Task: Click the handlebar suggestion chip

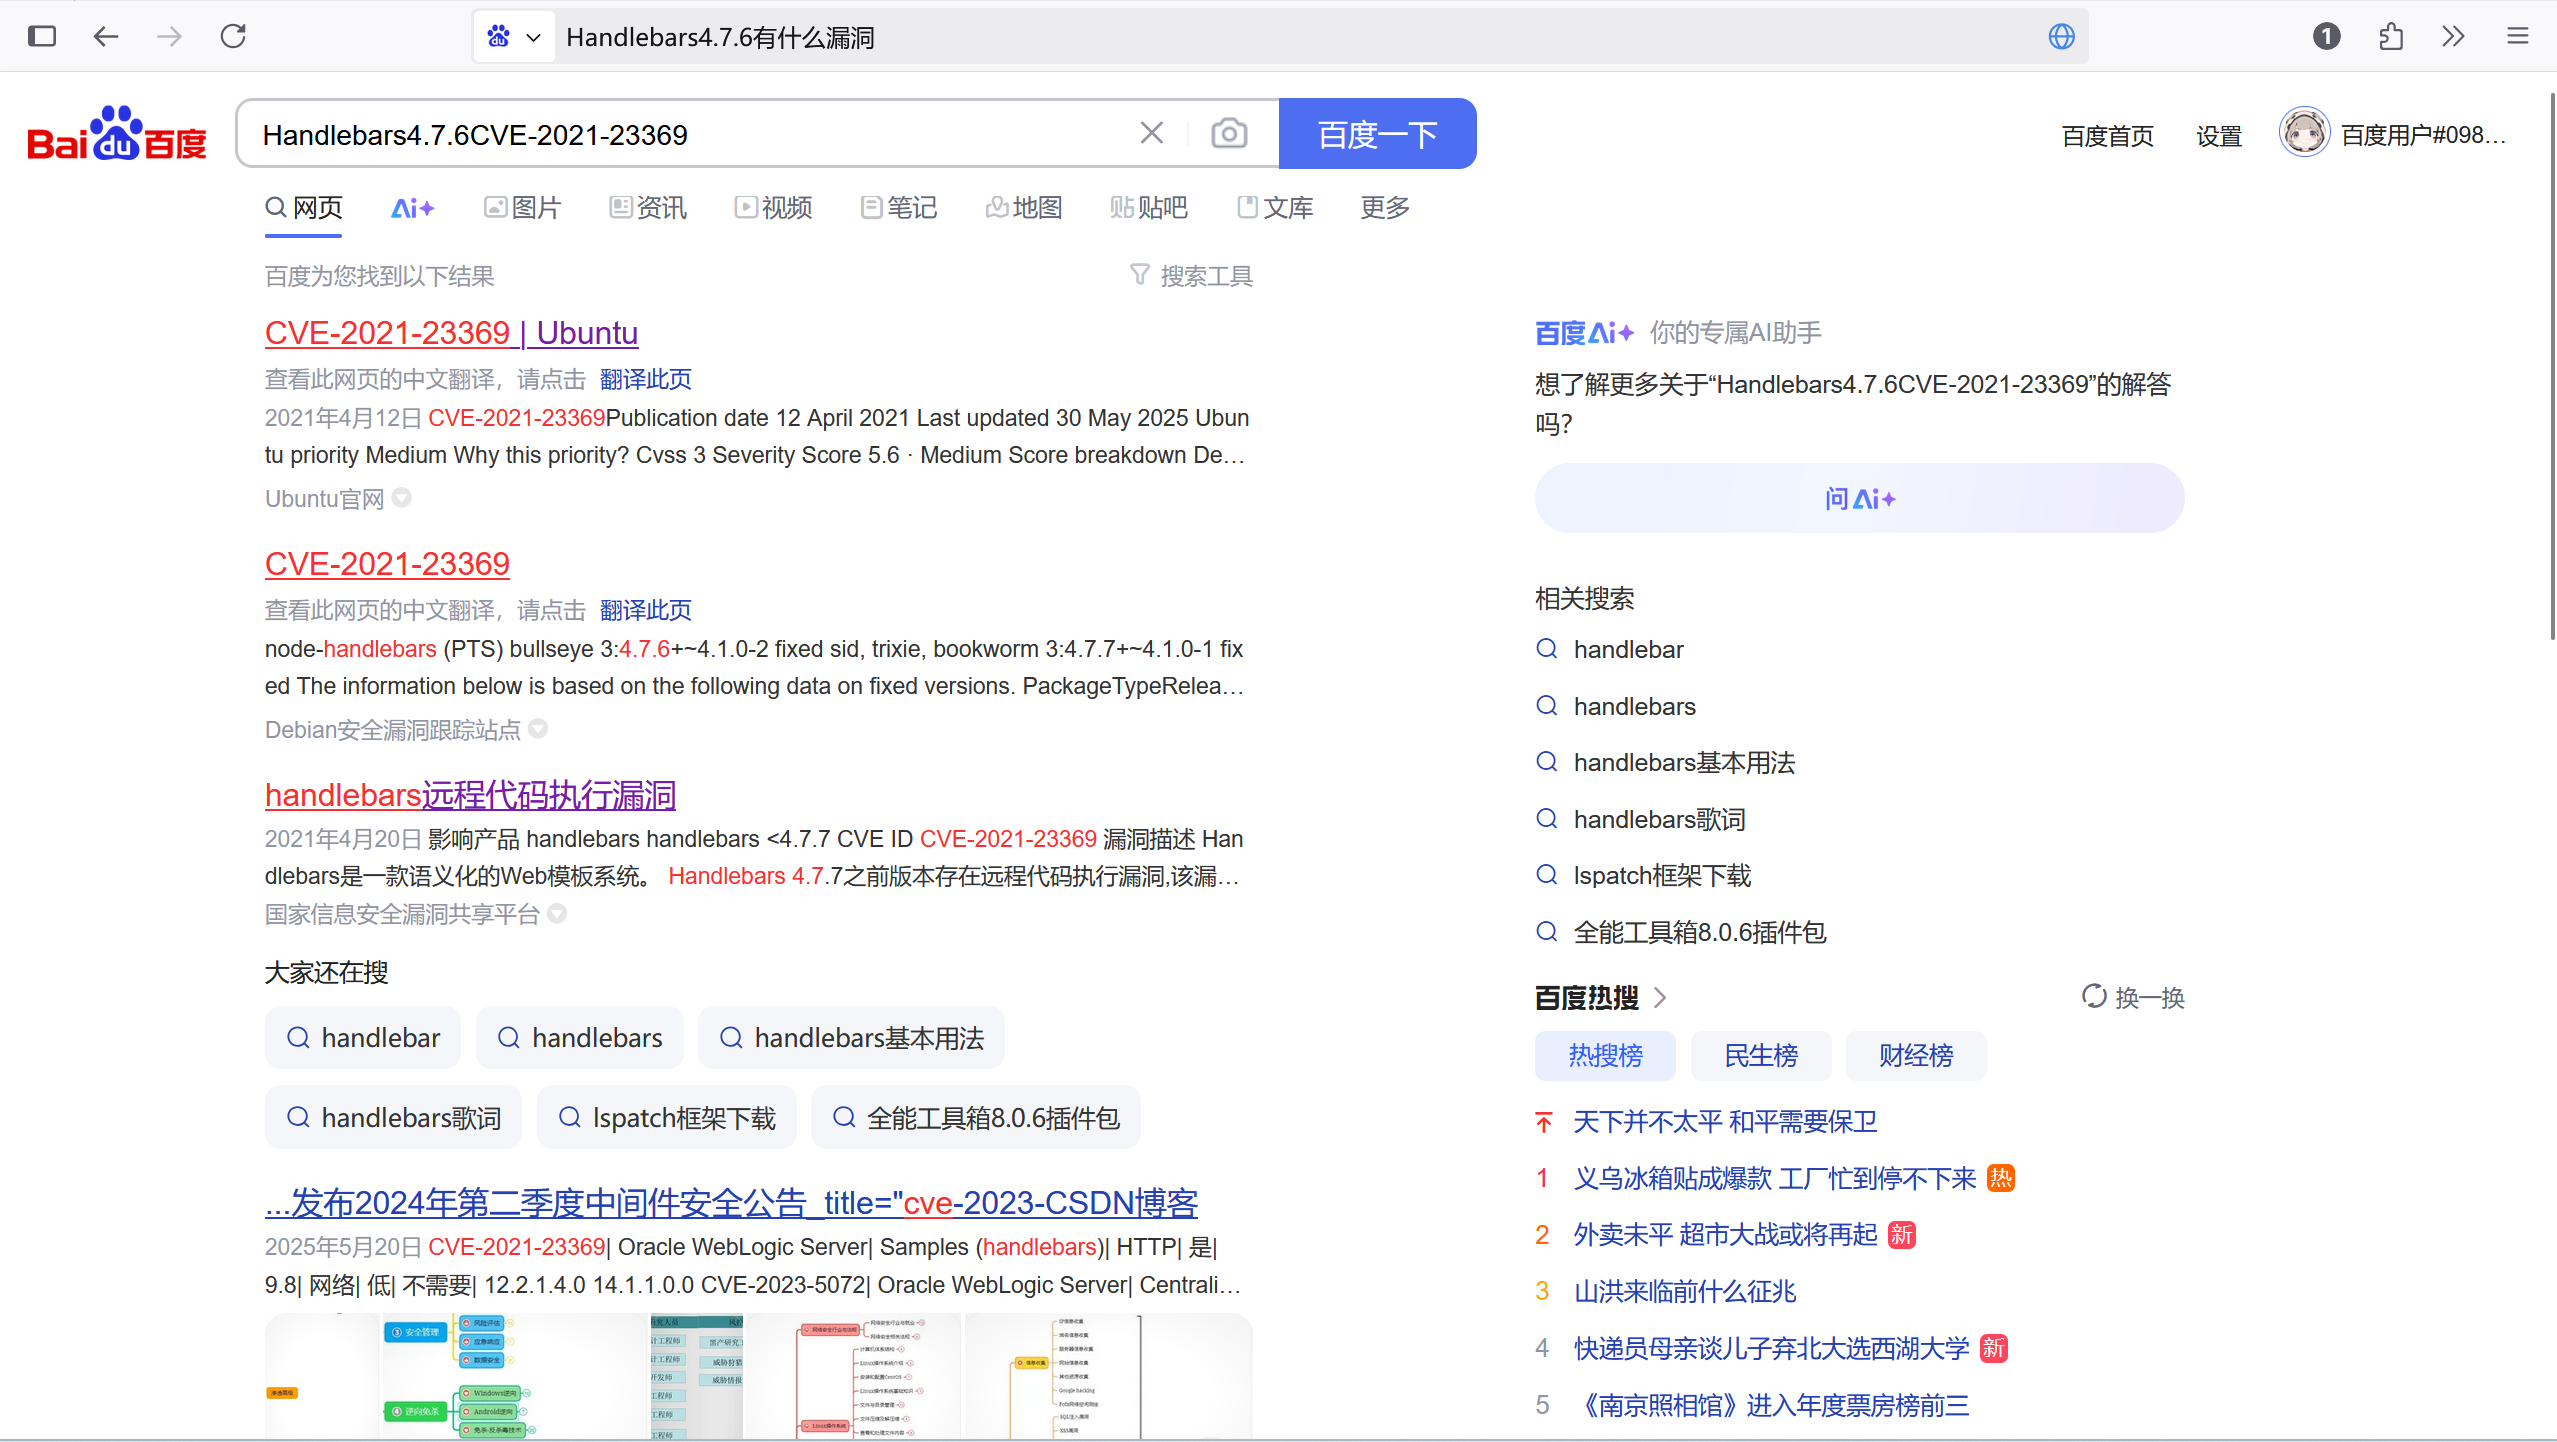Action: point(362,1038)
